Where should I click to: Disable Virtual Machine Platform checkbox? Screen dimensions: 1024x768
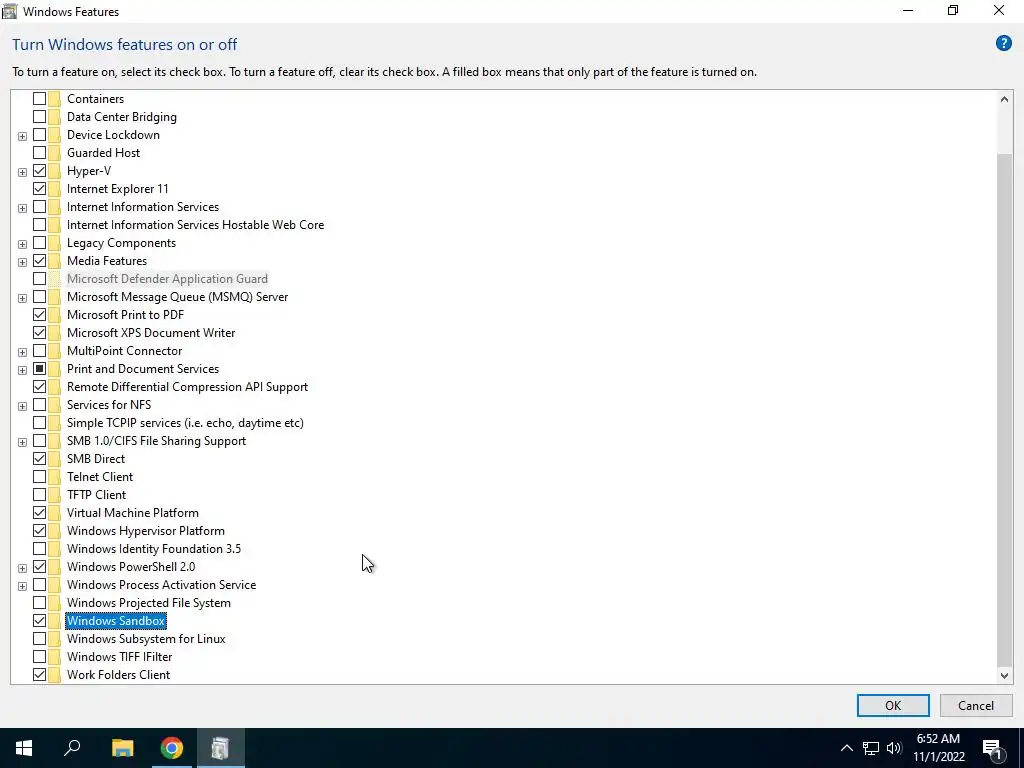(x=39, y=513)
